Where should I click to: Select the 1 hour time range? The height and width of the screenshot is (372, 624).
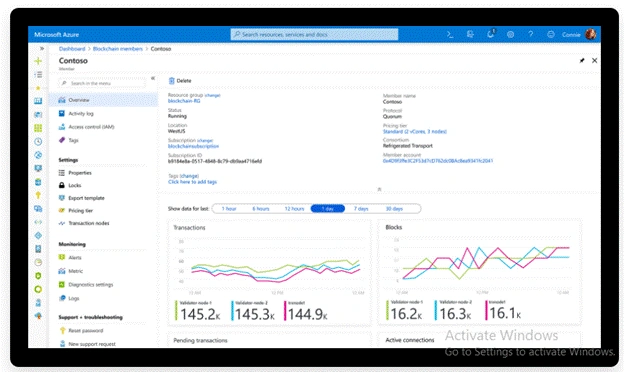pos(229,209)
